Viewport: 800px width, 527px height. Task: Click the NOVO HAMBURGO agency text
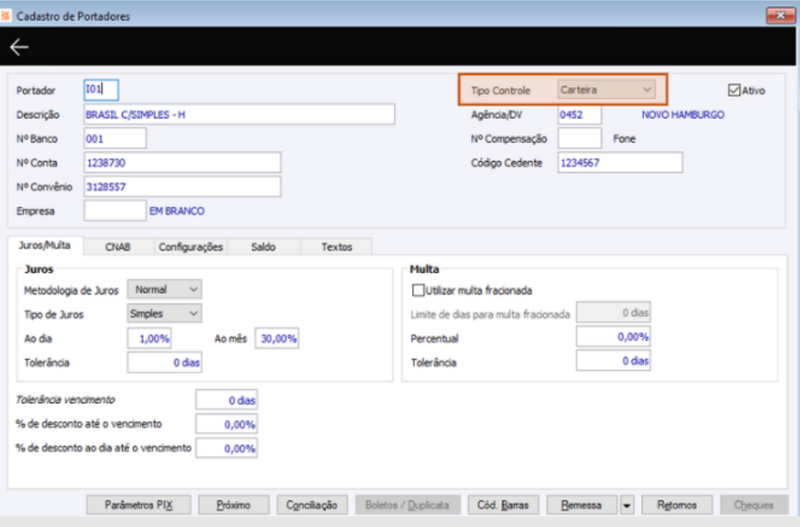coord(683,115)
